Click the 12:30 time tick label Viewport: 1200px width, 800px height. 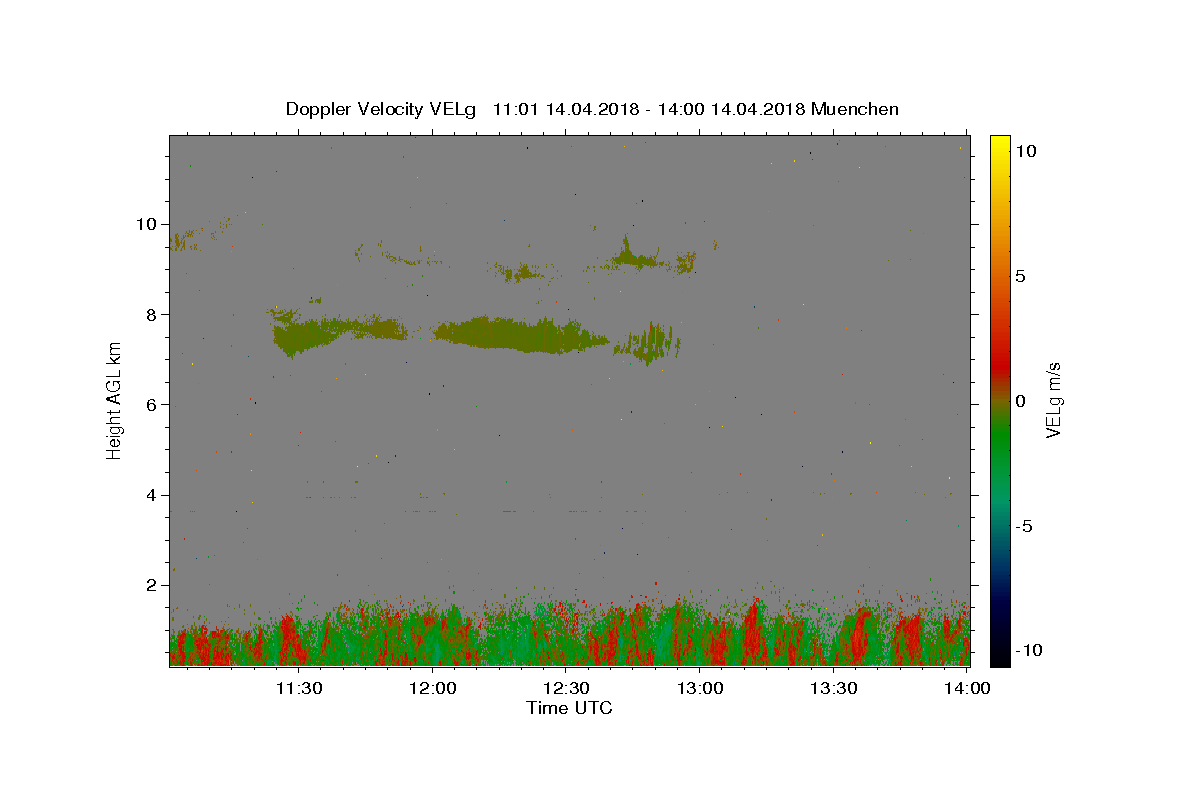coord(566,688)
